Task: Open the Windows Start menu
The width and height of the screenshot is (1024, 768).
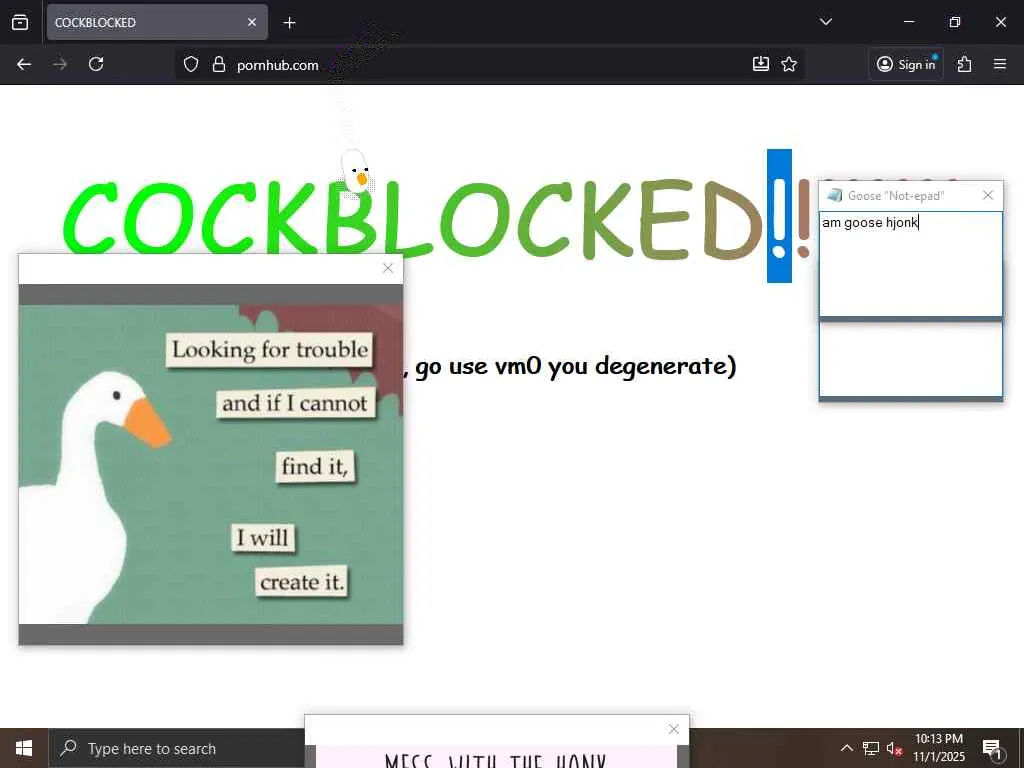Action: [24, 748]
